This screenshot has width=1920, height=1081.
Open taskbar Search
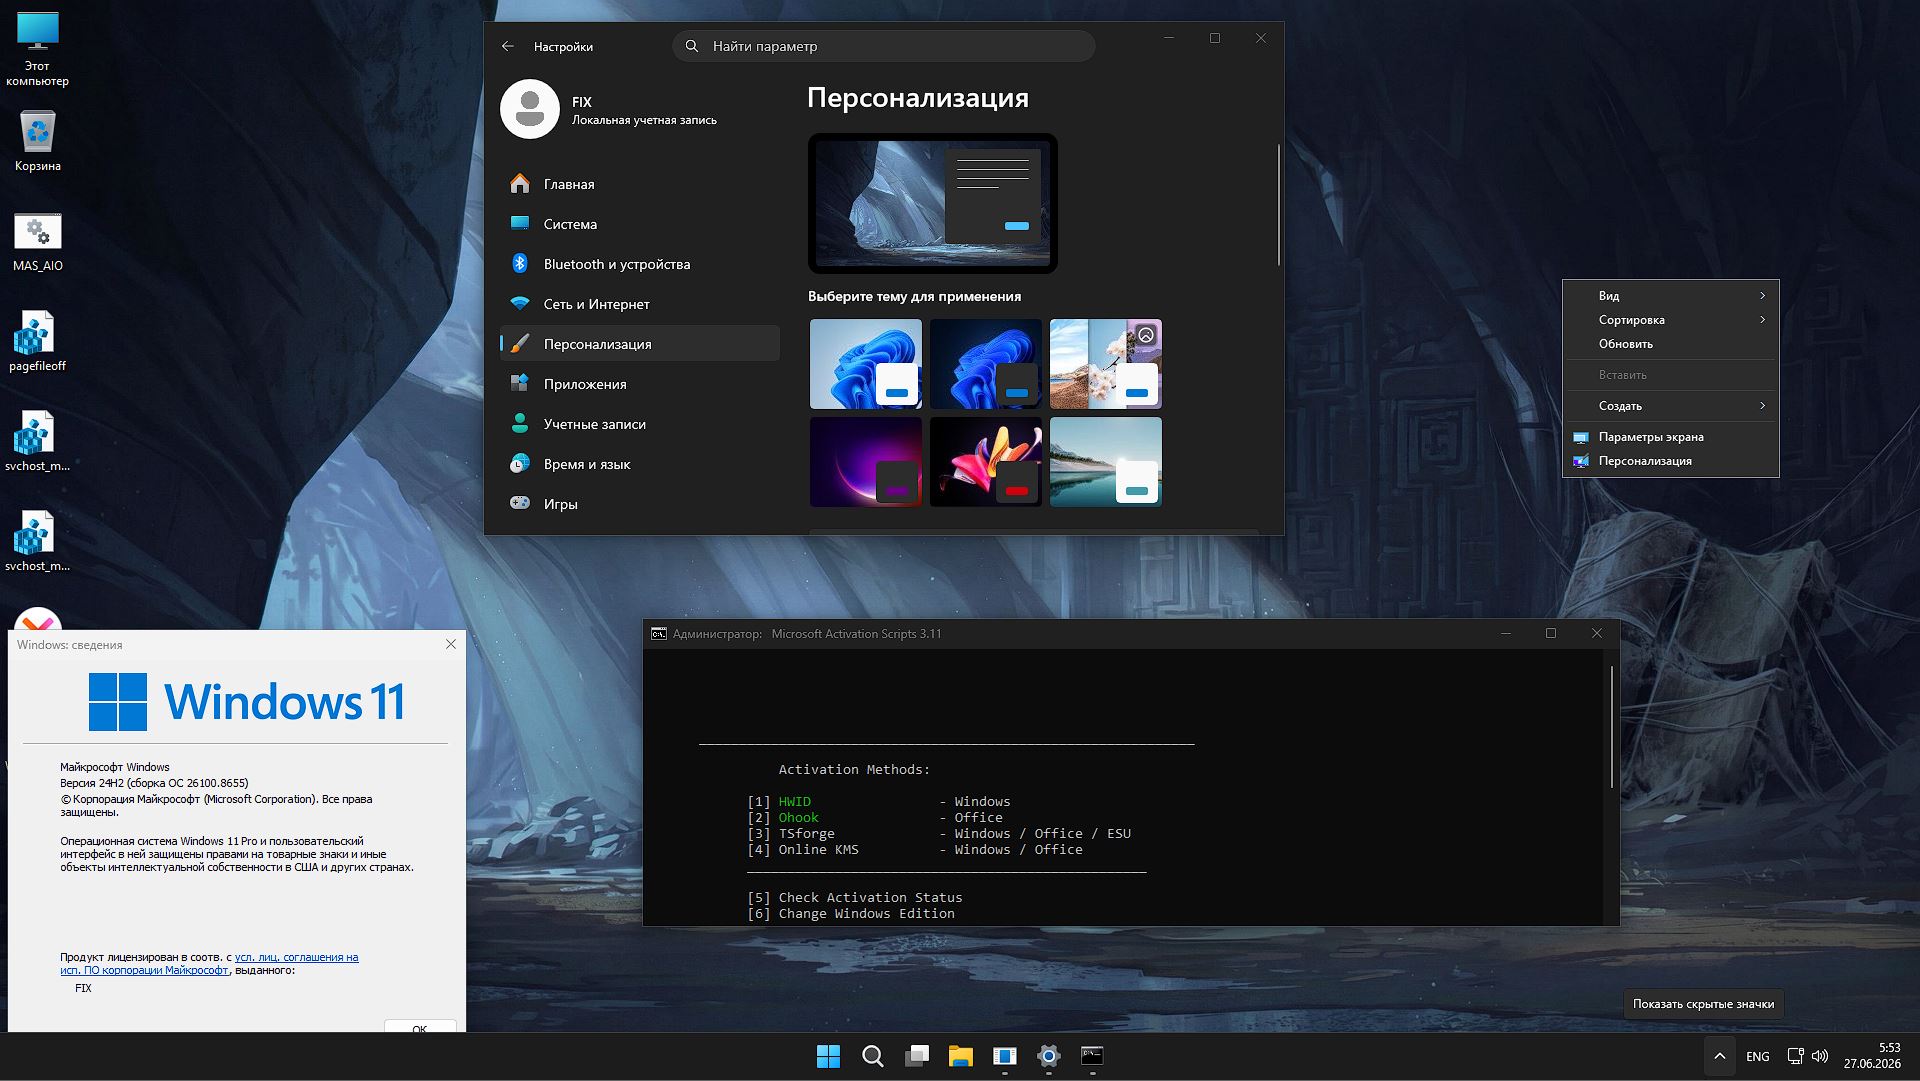(872, 1056)
